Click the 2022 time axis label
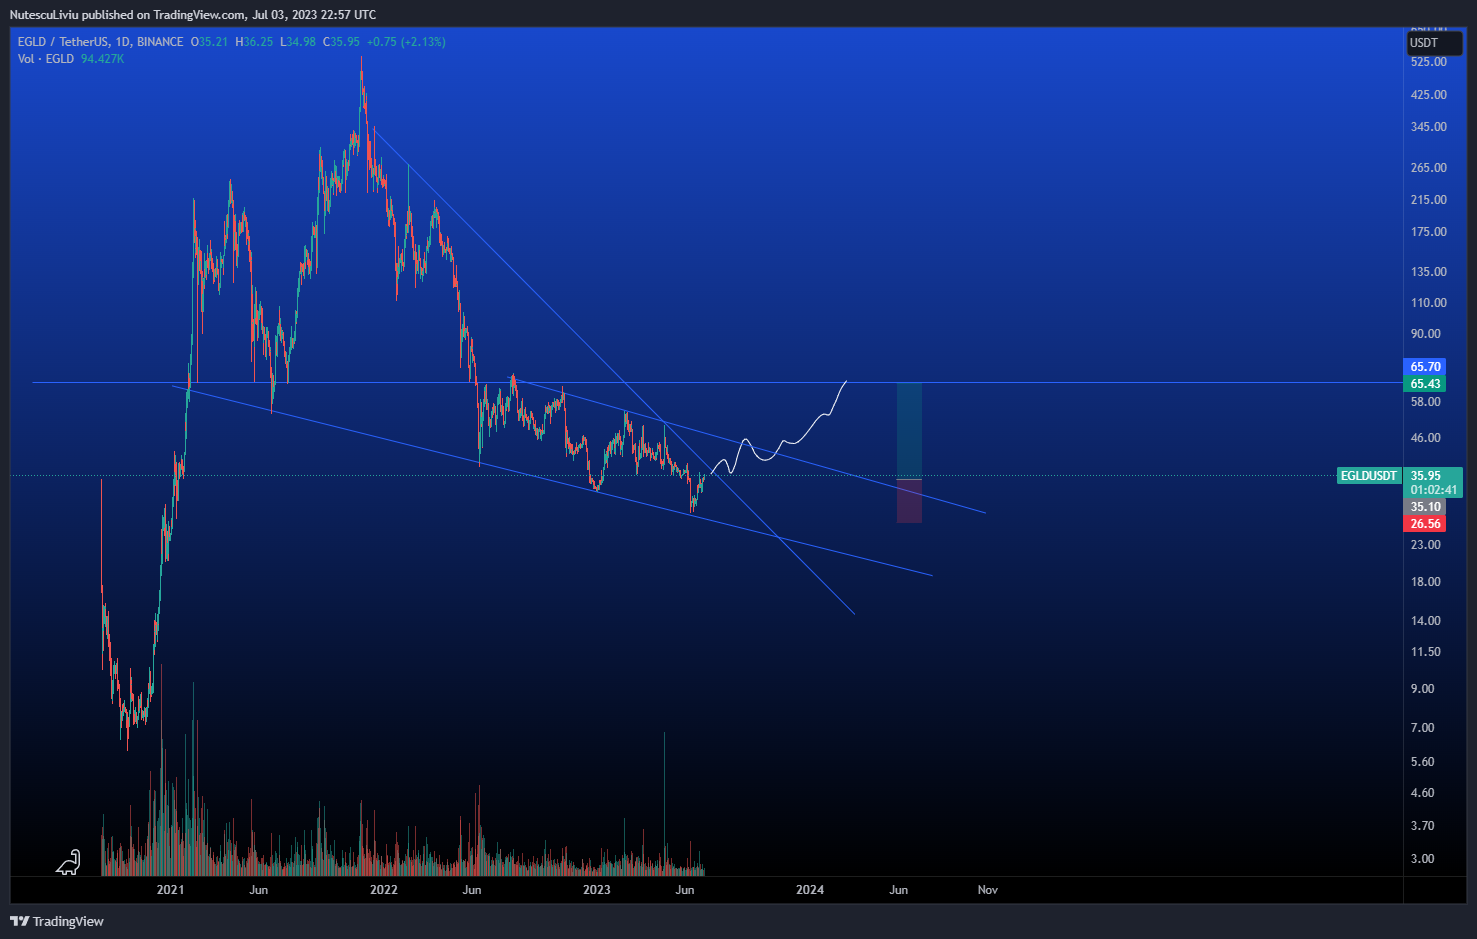 click(384, 890)
